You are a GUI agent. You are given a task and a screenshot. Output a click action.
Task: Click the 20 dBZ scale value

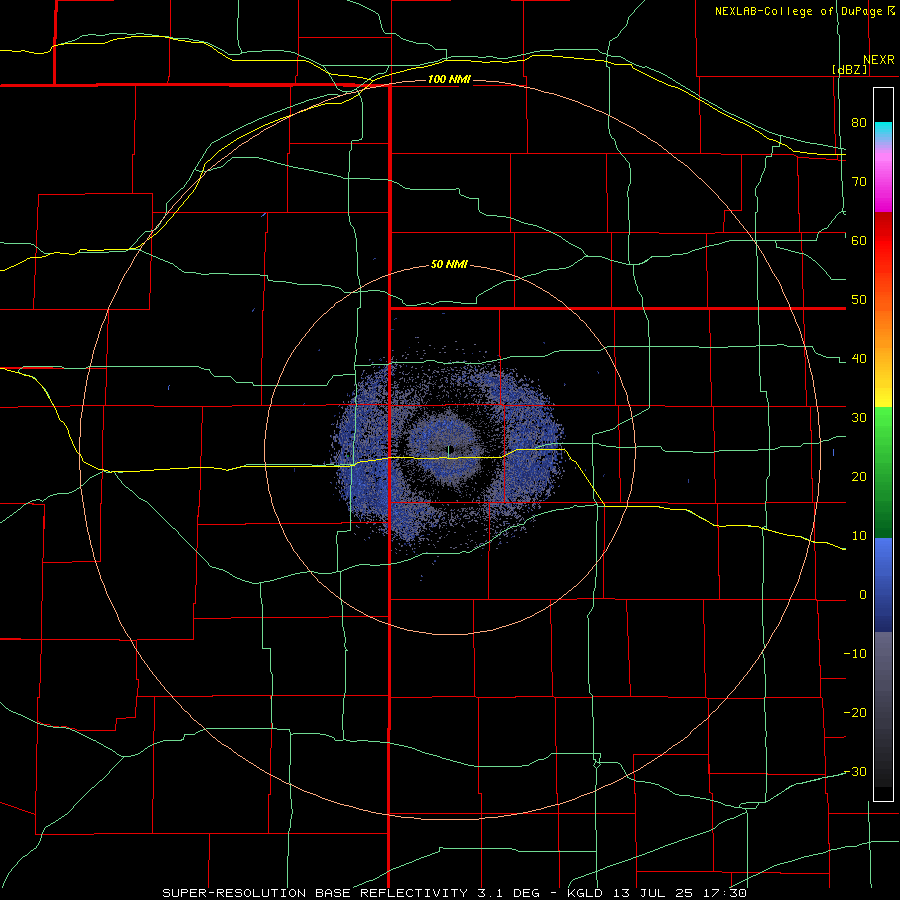859,477
